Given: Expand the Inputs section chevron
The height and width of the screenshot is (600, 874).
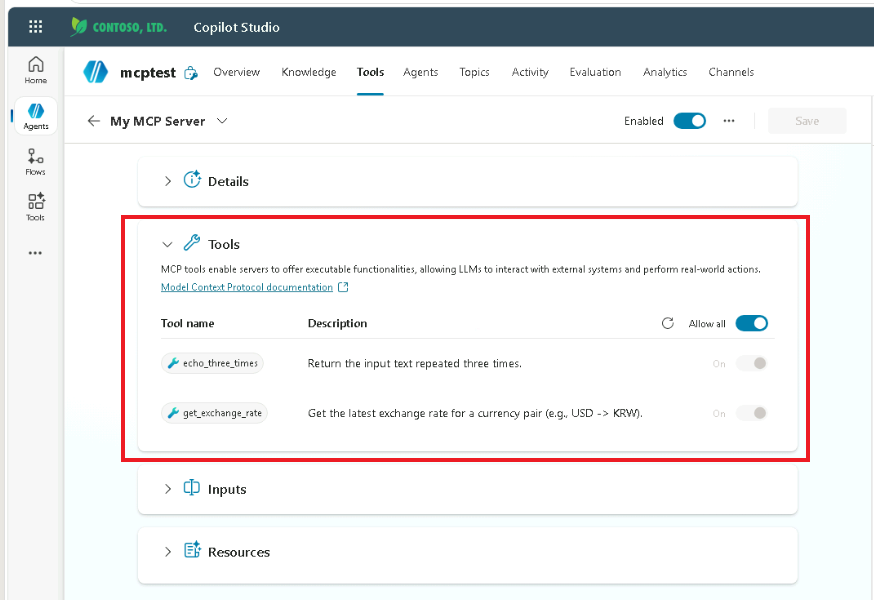Looking at the screenshot, I should [x=168, y=489].
